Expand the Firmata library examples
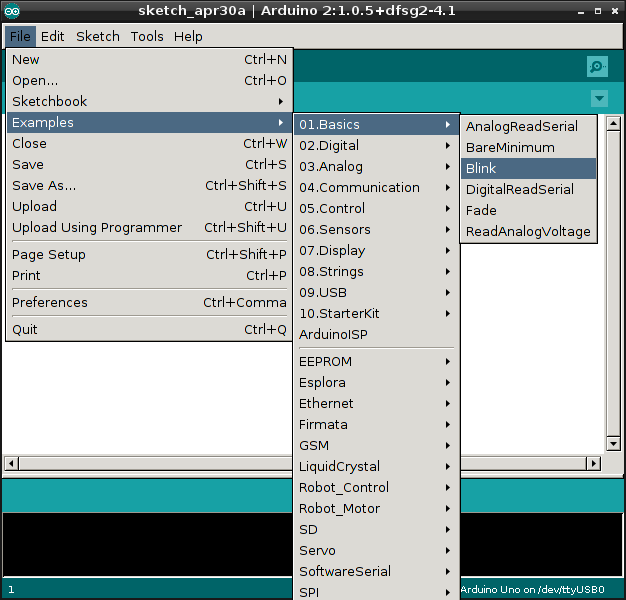The height and width of the screenshot is (600, 626). pos(376,424)
